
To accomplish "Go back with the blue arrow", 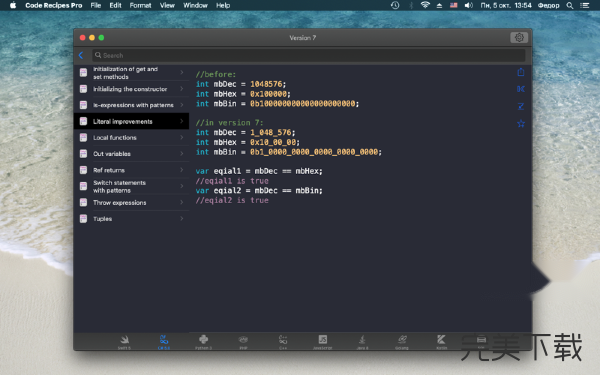I will click(x=81, y=55).
